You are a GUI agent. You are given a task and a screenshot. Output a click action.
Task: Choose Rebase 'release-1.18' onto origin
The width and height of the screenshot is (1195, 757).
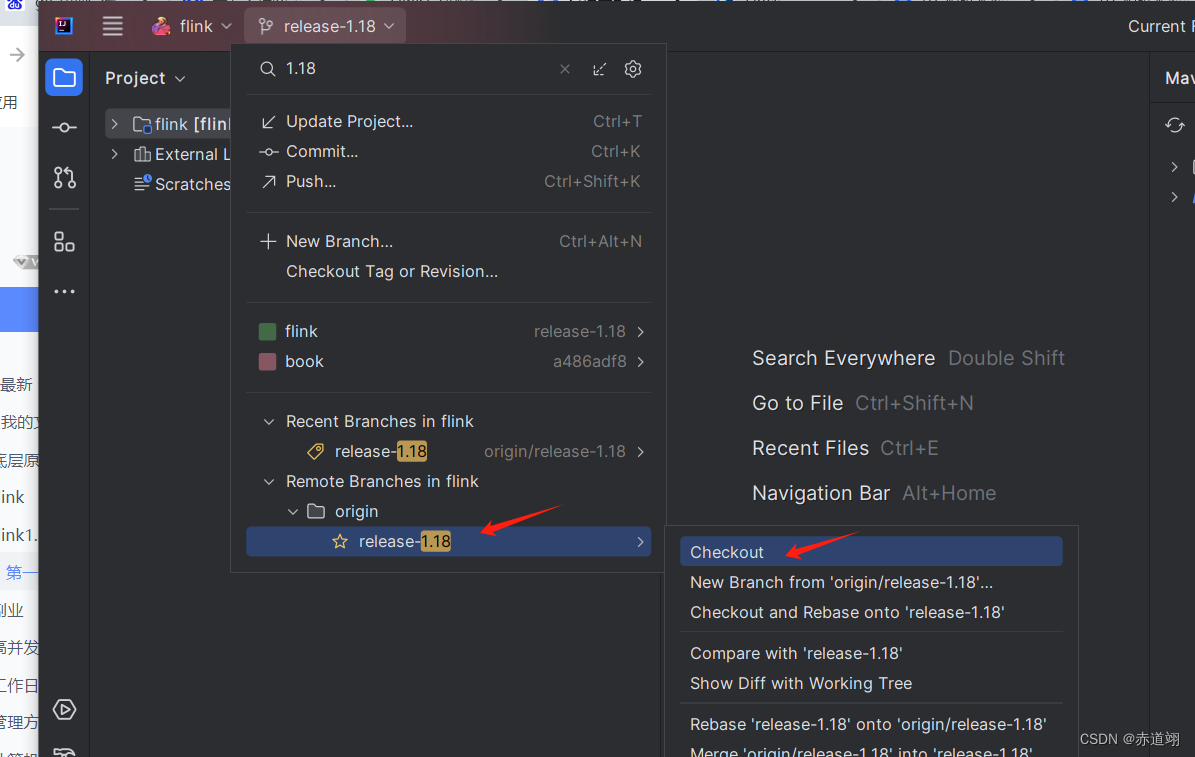(871, 724)
